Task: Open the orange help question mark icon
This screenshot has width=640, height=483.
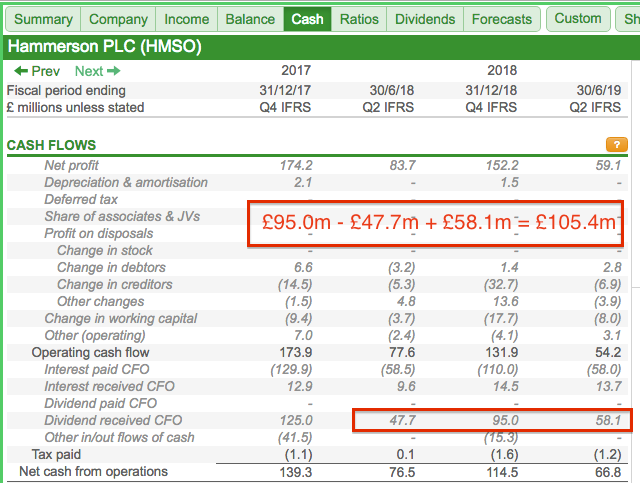Action: (x=616, y=145)
